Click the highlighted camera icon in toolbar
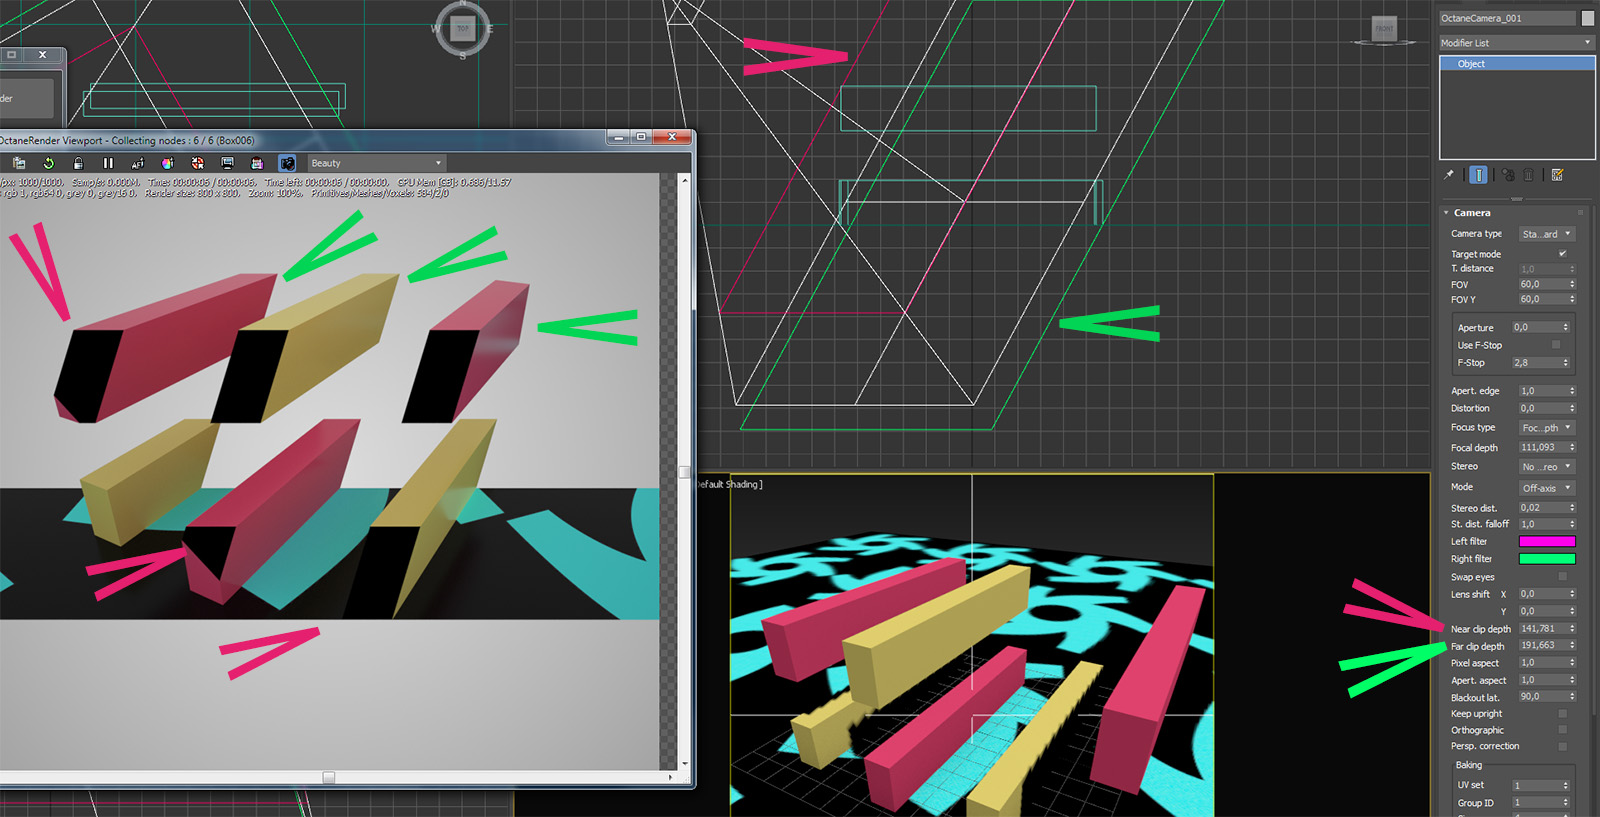The image size is (1600, 817). coord(287,163)
